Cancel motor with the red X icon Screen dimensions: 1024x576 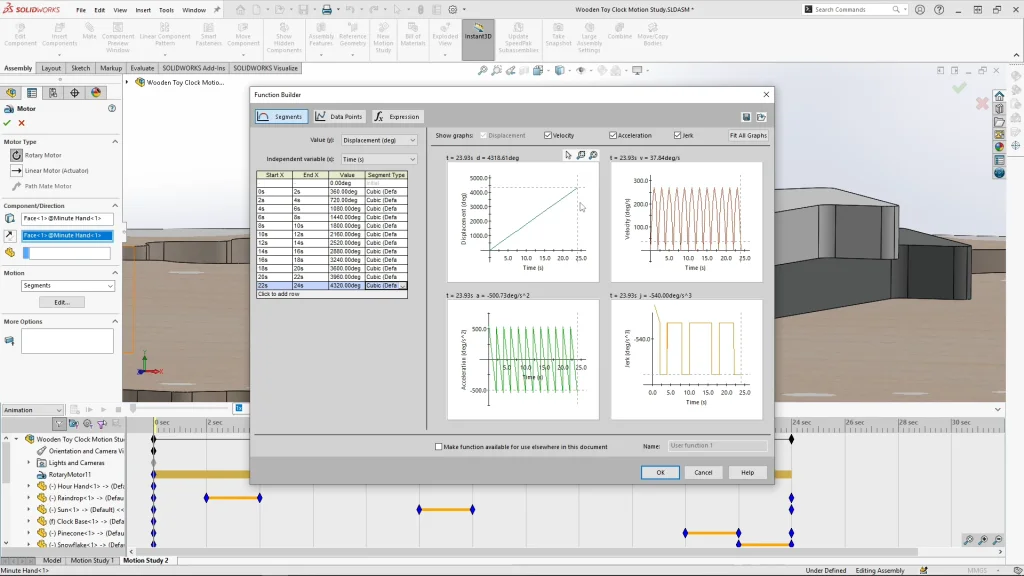click(x=21, y=123)
